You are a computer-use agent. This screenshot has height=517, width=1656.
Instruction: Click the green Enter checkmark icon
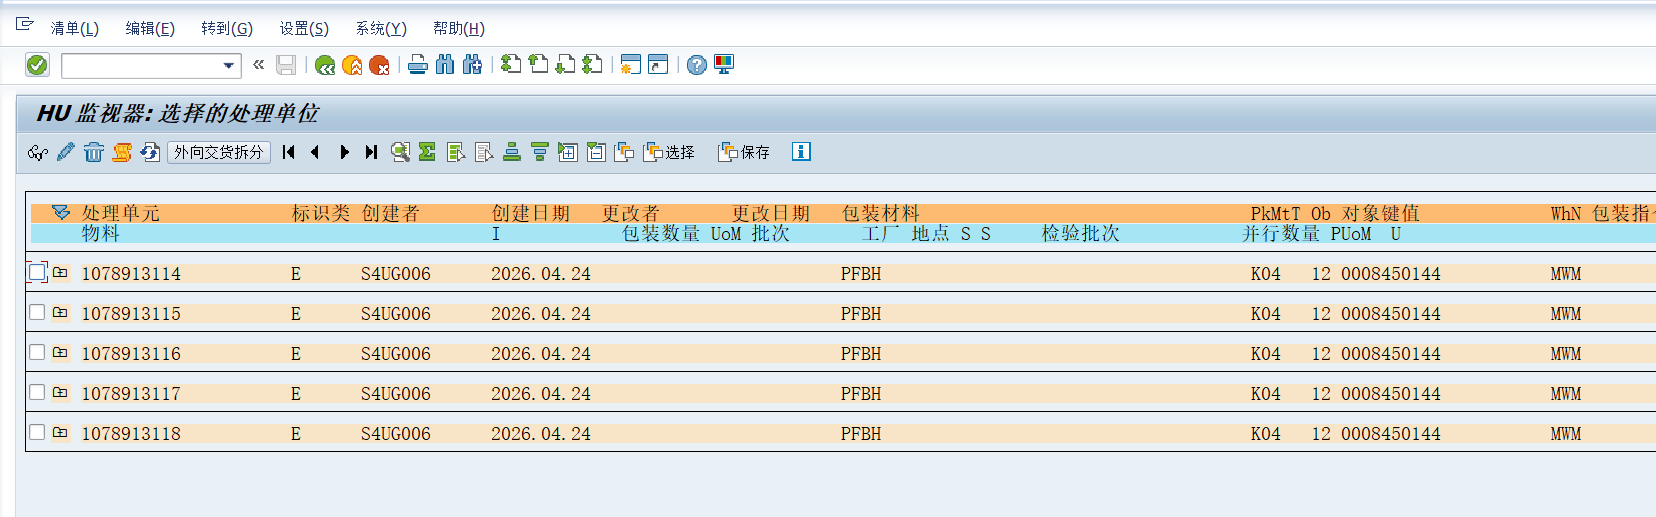(37, 65)
